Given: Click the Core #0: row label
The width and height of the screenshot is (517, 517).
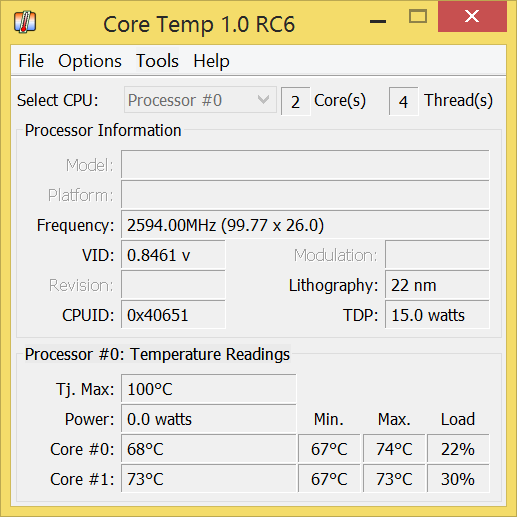Looking at the screenshot, I should click(x=82, y=449).
